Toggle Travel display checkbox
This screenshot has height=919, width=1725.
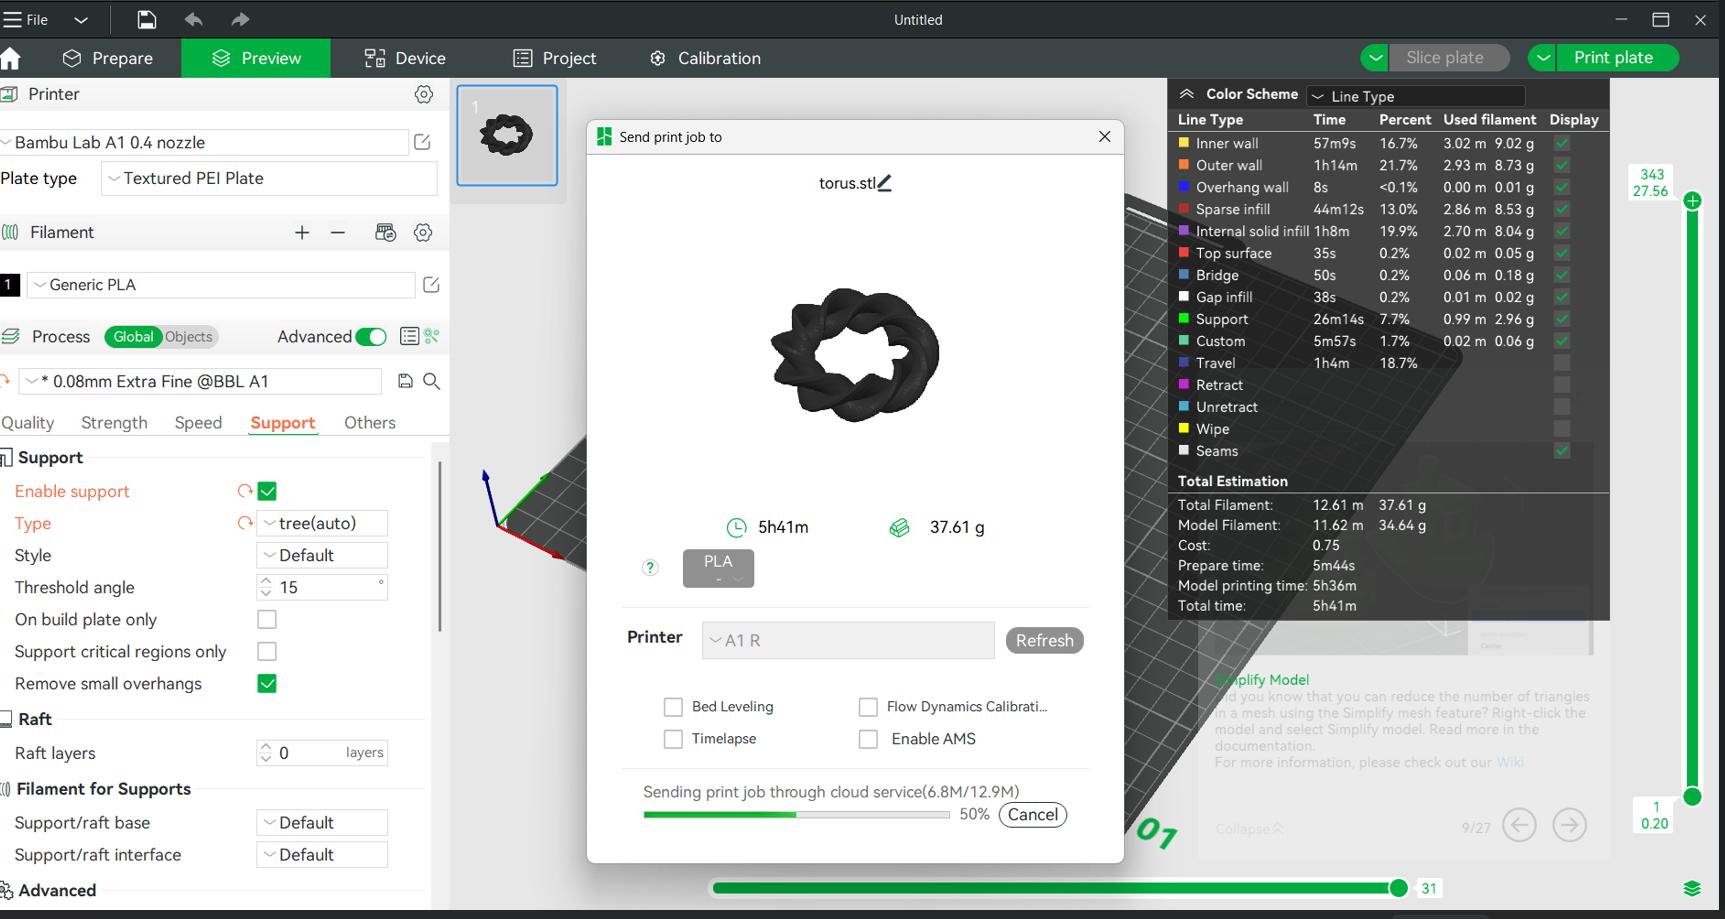coord(1562,363)
